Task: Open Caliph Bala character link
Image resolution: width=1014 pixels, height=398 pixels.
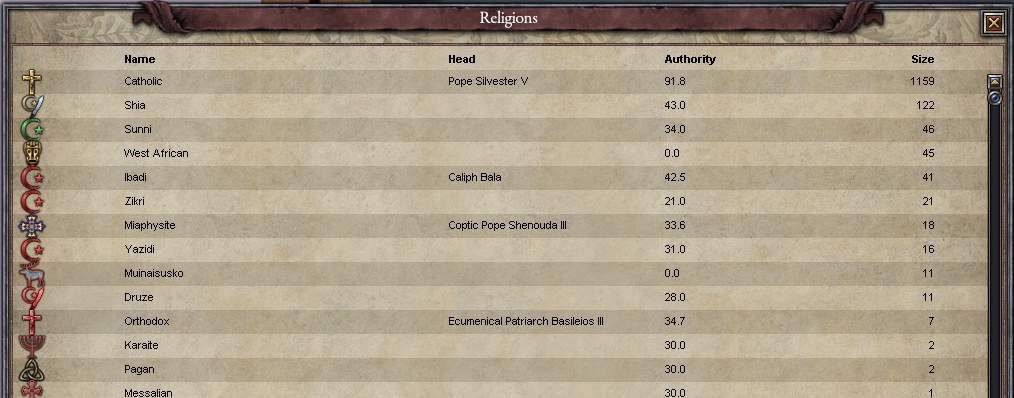Action: pyautogui.click(x=475, y=177)
